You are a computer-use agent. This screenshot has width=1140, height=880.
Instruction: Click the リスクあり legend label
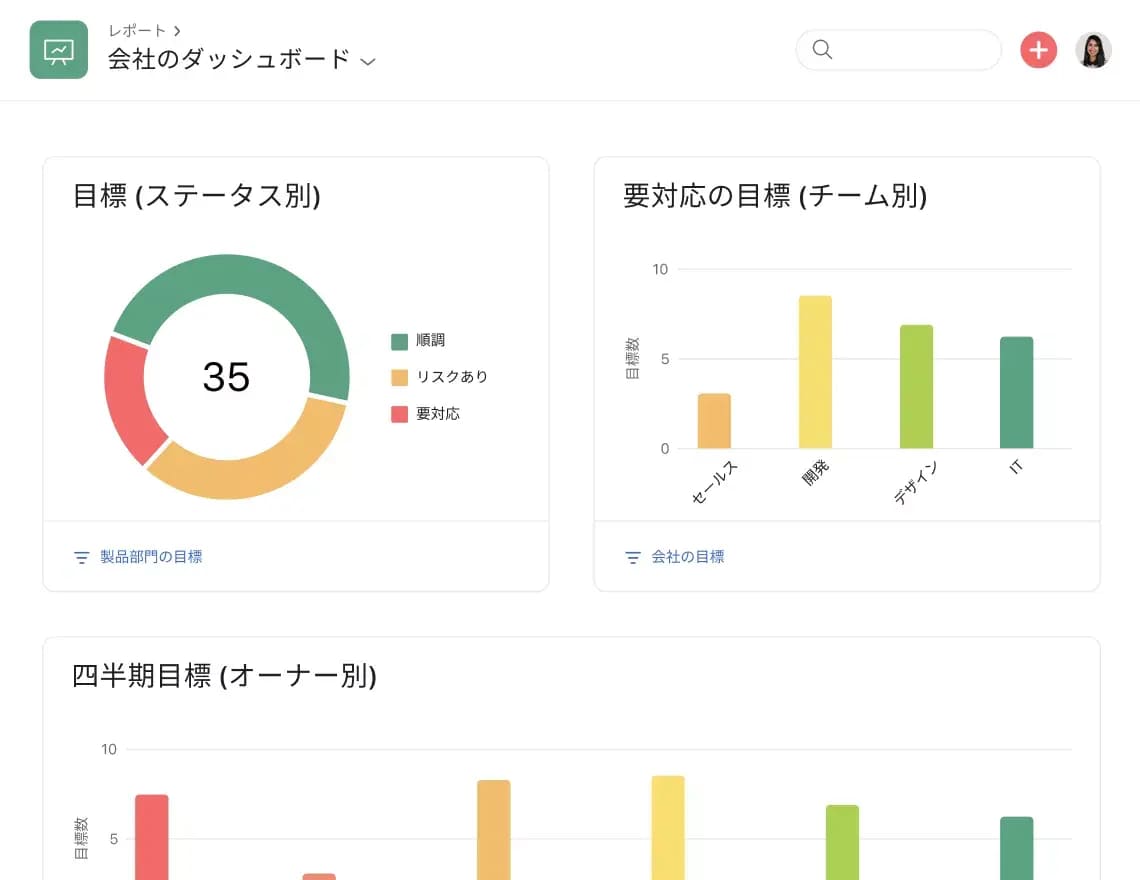tap(451, 377)
